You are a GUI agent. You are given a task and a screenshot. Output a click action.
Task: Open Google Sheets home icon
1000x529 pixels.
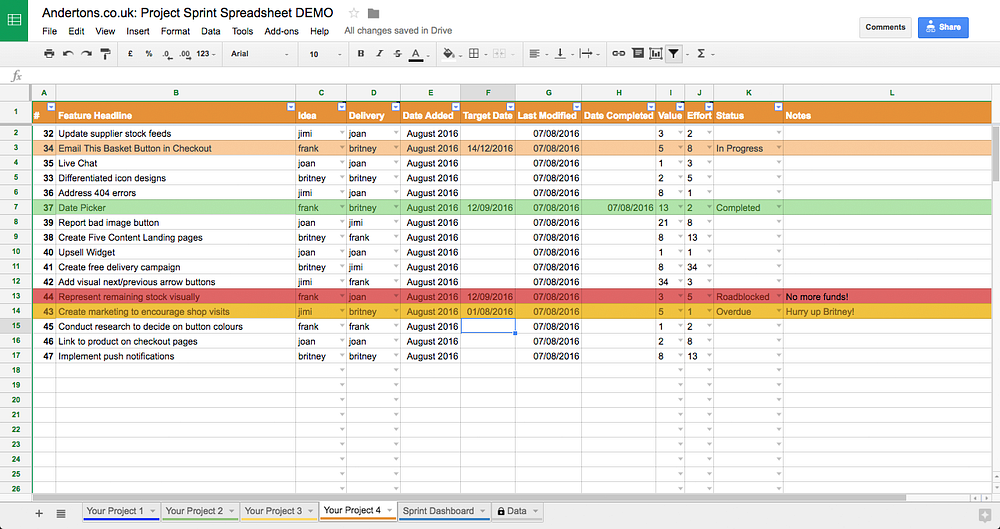14,20
